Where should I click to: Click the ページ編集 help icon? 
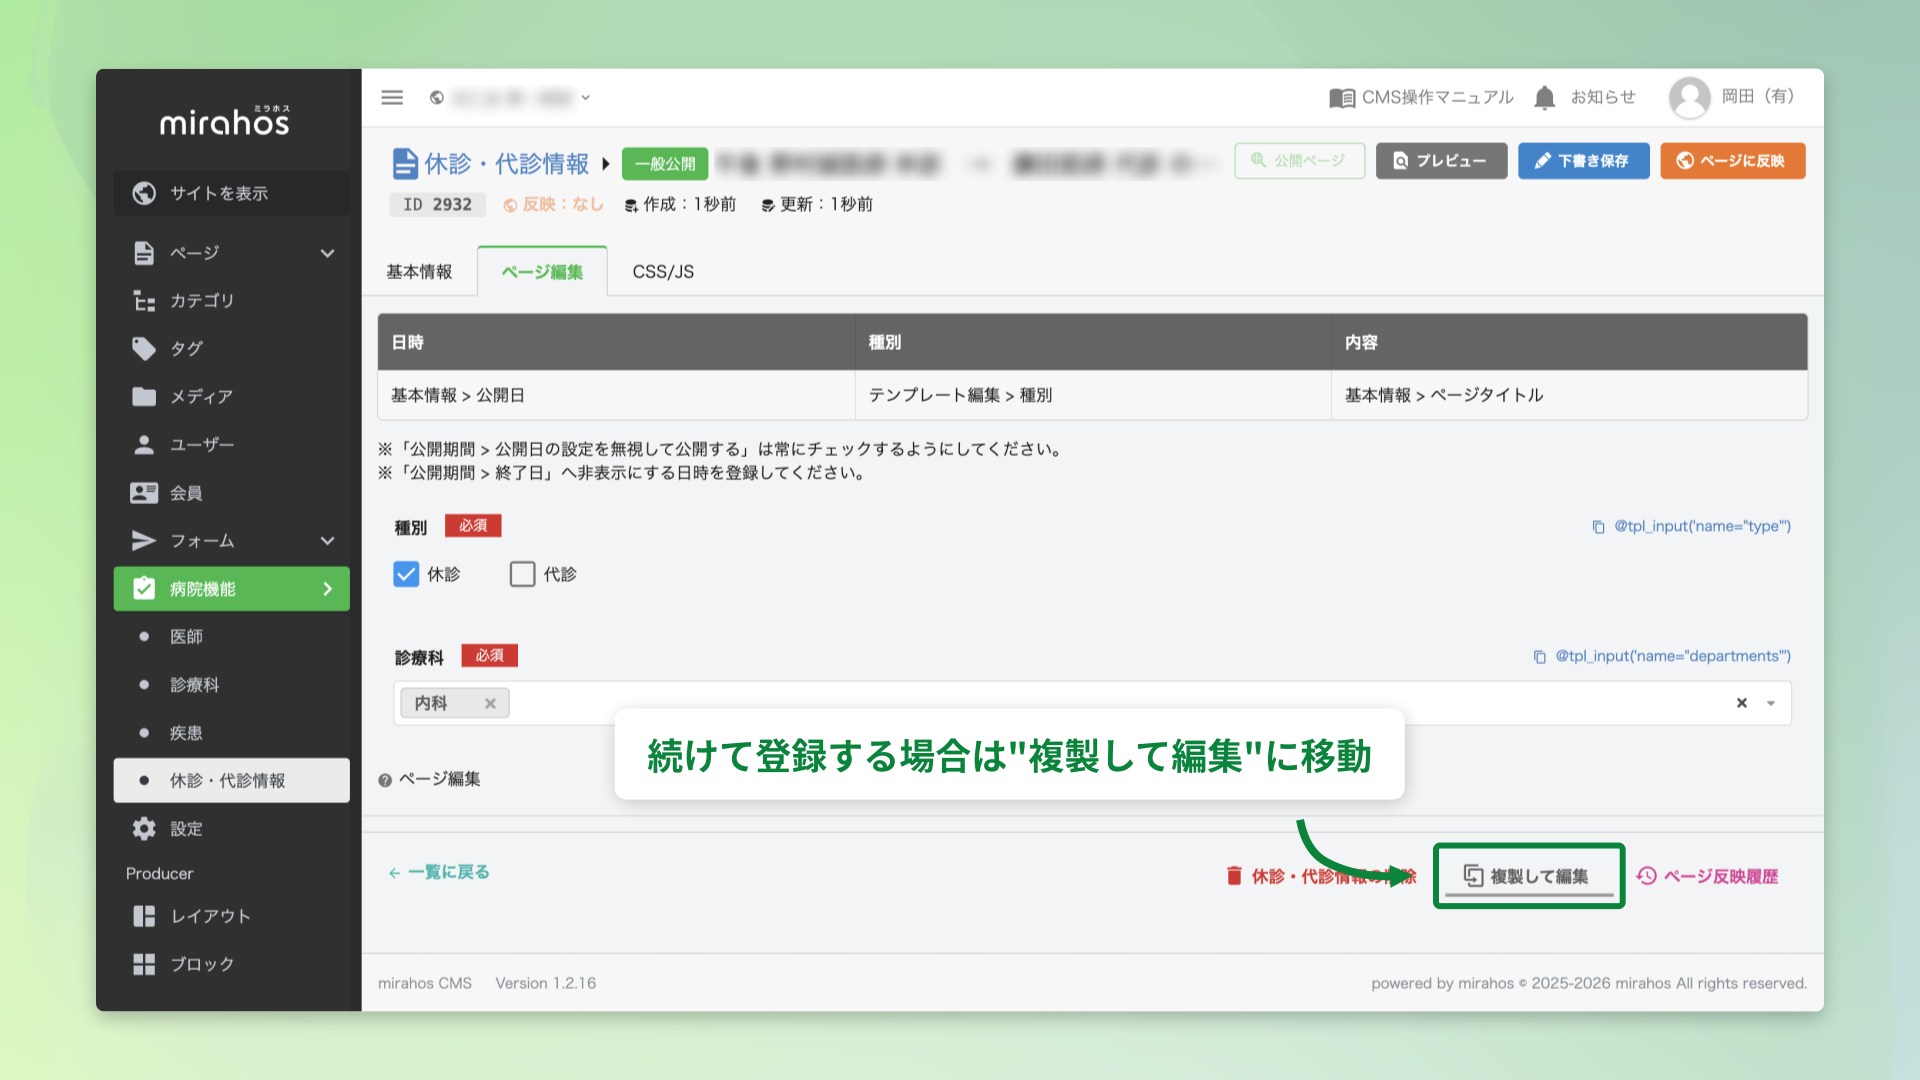tap(385, 780)
